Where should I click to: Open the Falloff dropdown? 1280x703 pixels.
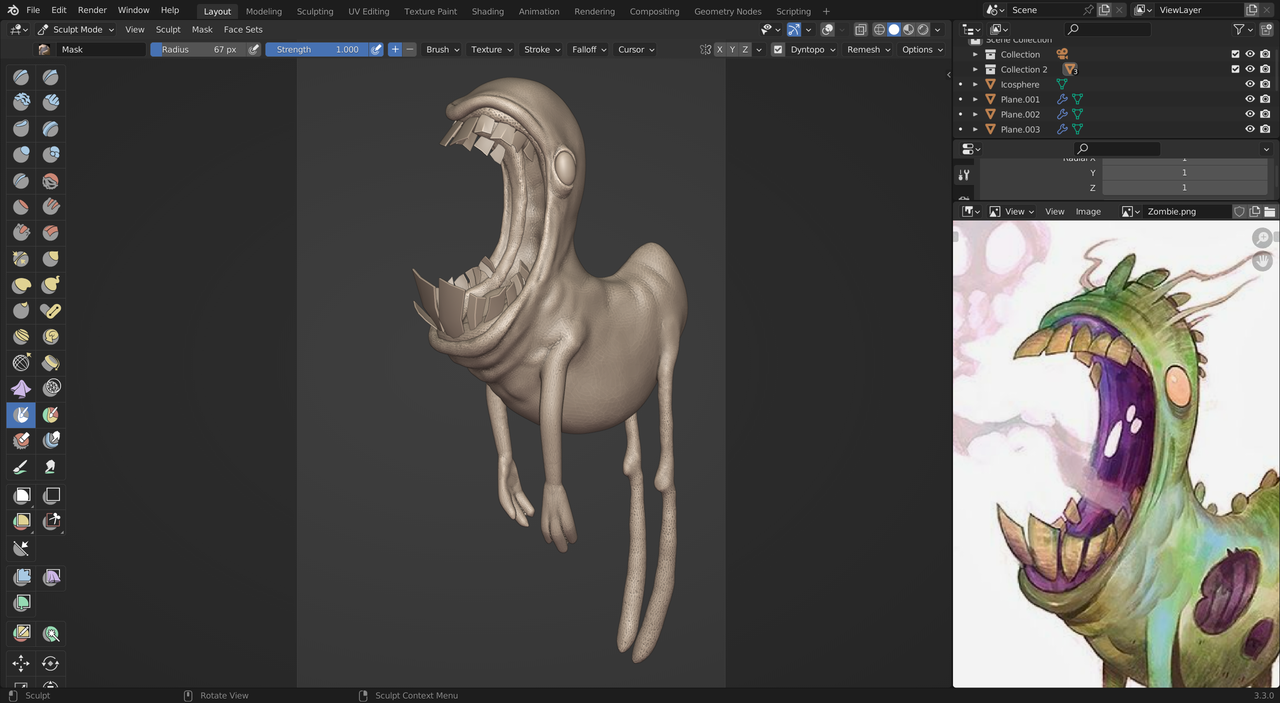click(589, 49)
